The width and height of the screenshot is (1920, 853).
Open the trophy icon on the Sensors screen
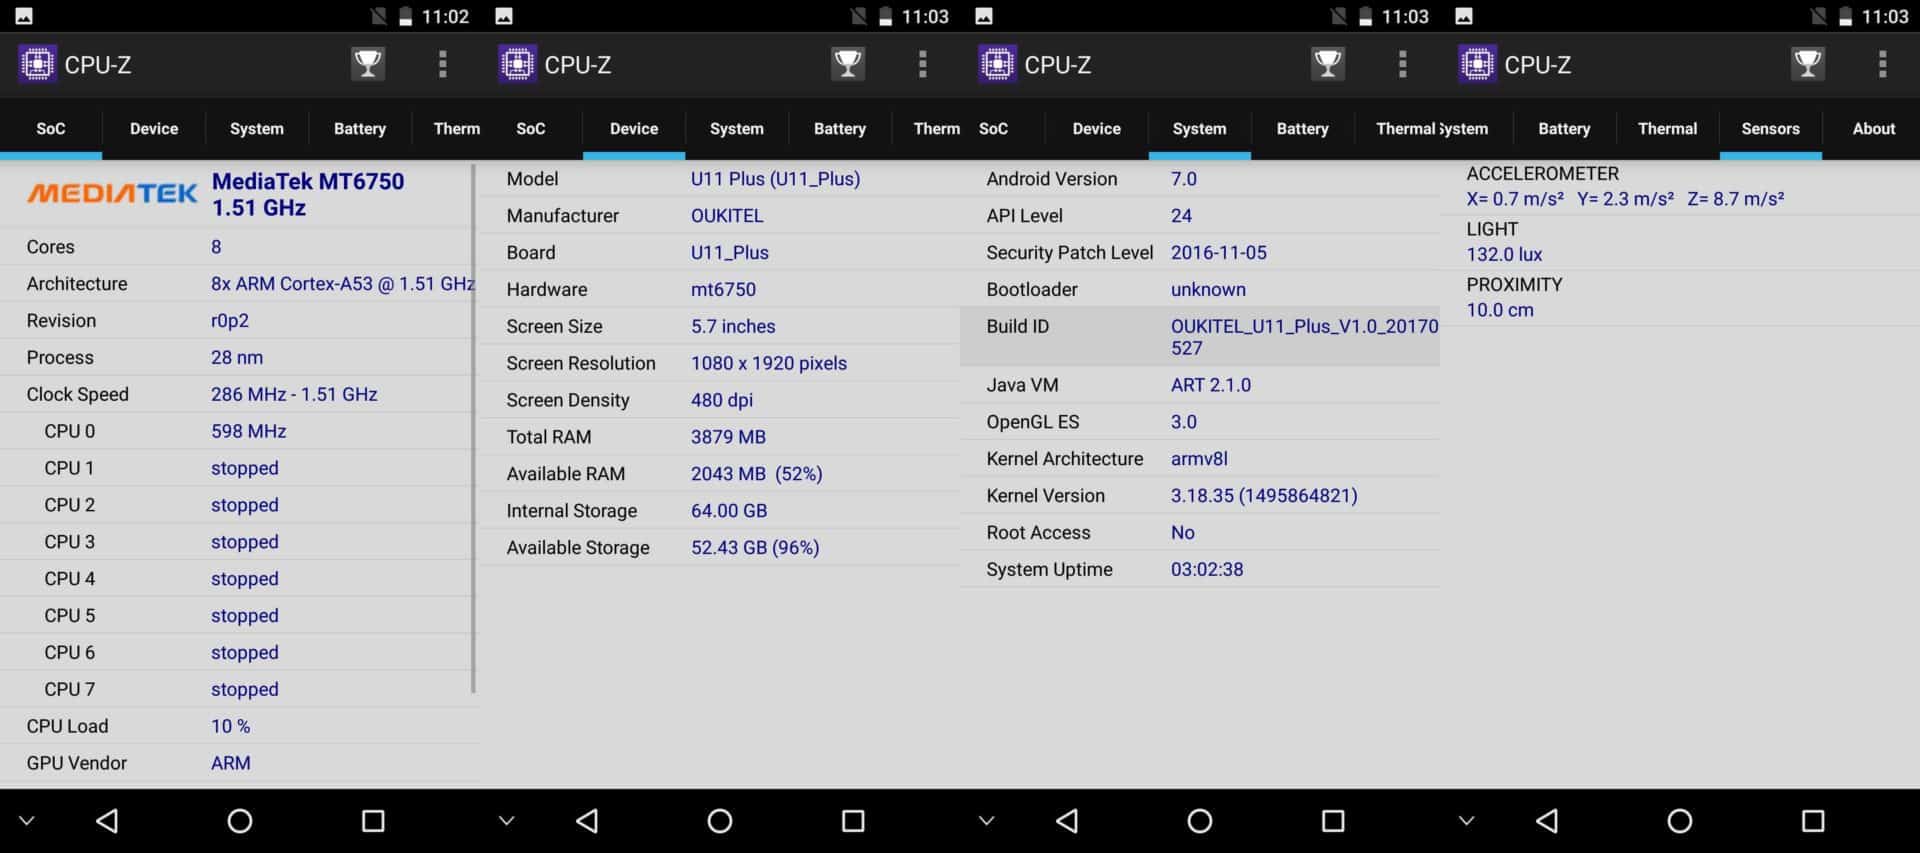click(x=1808, y=64)
